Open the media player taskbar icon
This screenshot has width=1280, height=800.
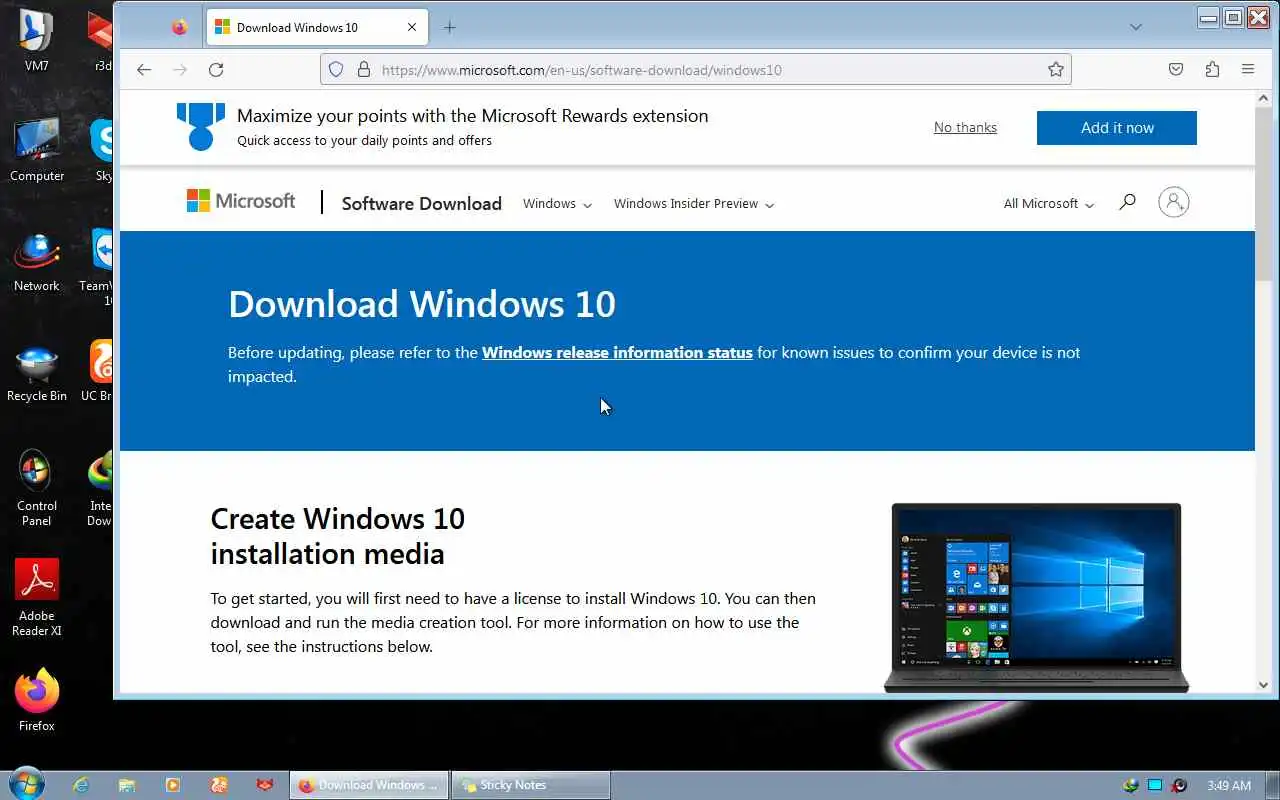[x=173, y=785]
